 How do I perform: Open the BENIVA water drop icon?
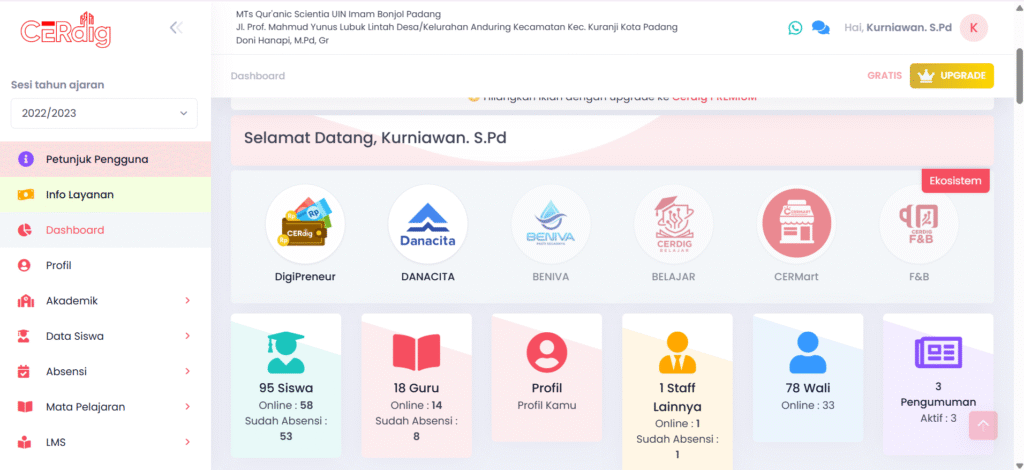551,224
